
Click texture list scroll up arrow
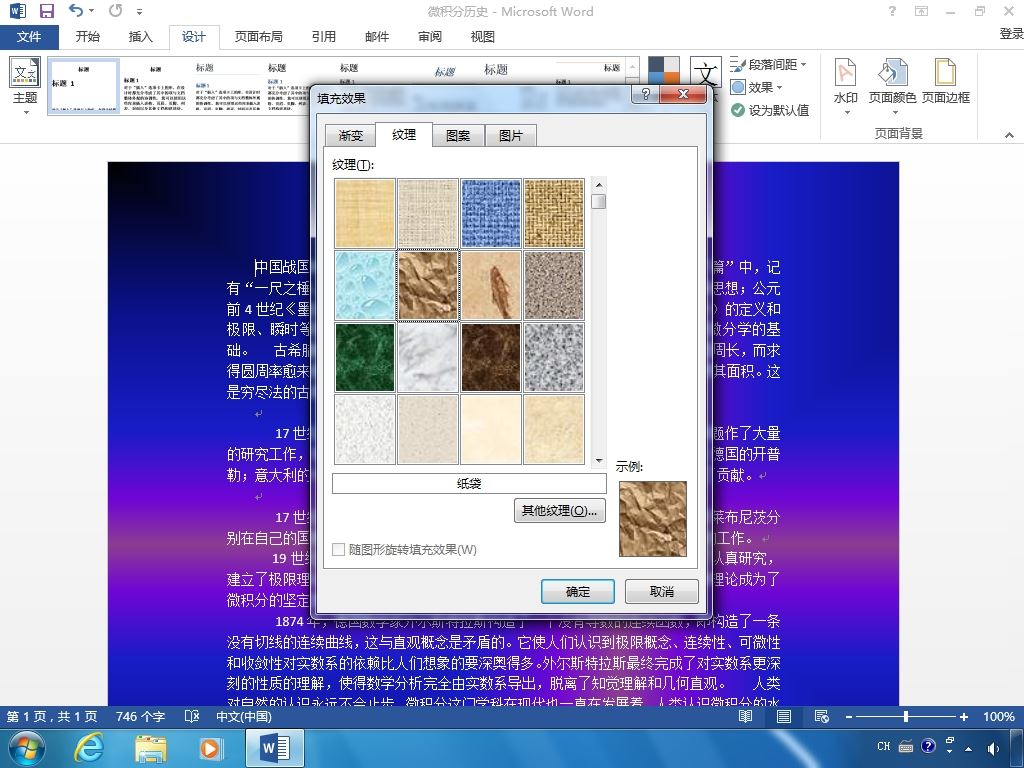pyautogui.click(x=599, y=184)
